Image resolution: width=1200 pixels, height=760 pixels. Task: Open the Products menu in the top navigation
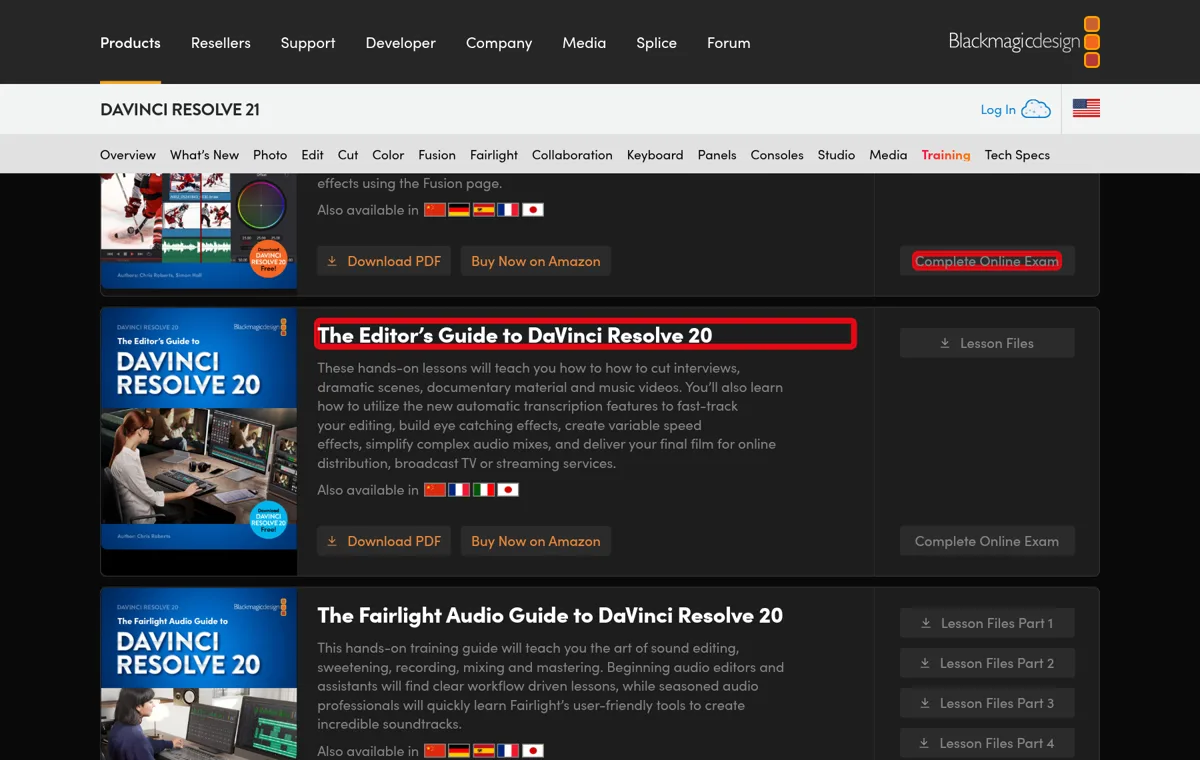(x=130, y=43)
